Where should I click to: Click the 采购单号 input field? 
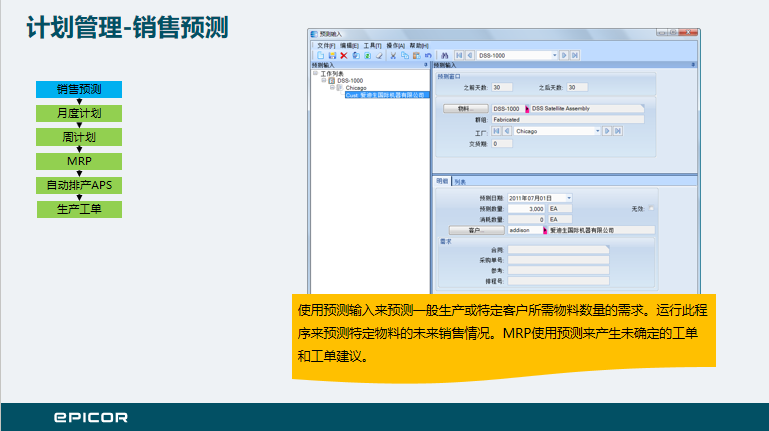click(558, 260)
